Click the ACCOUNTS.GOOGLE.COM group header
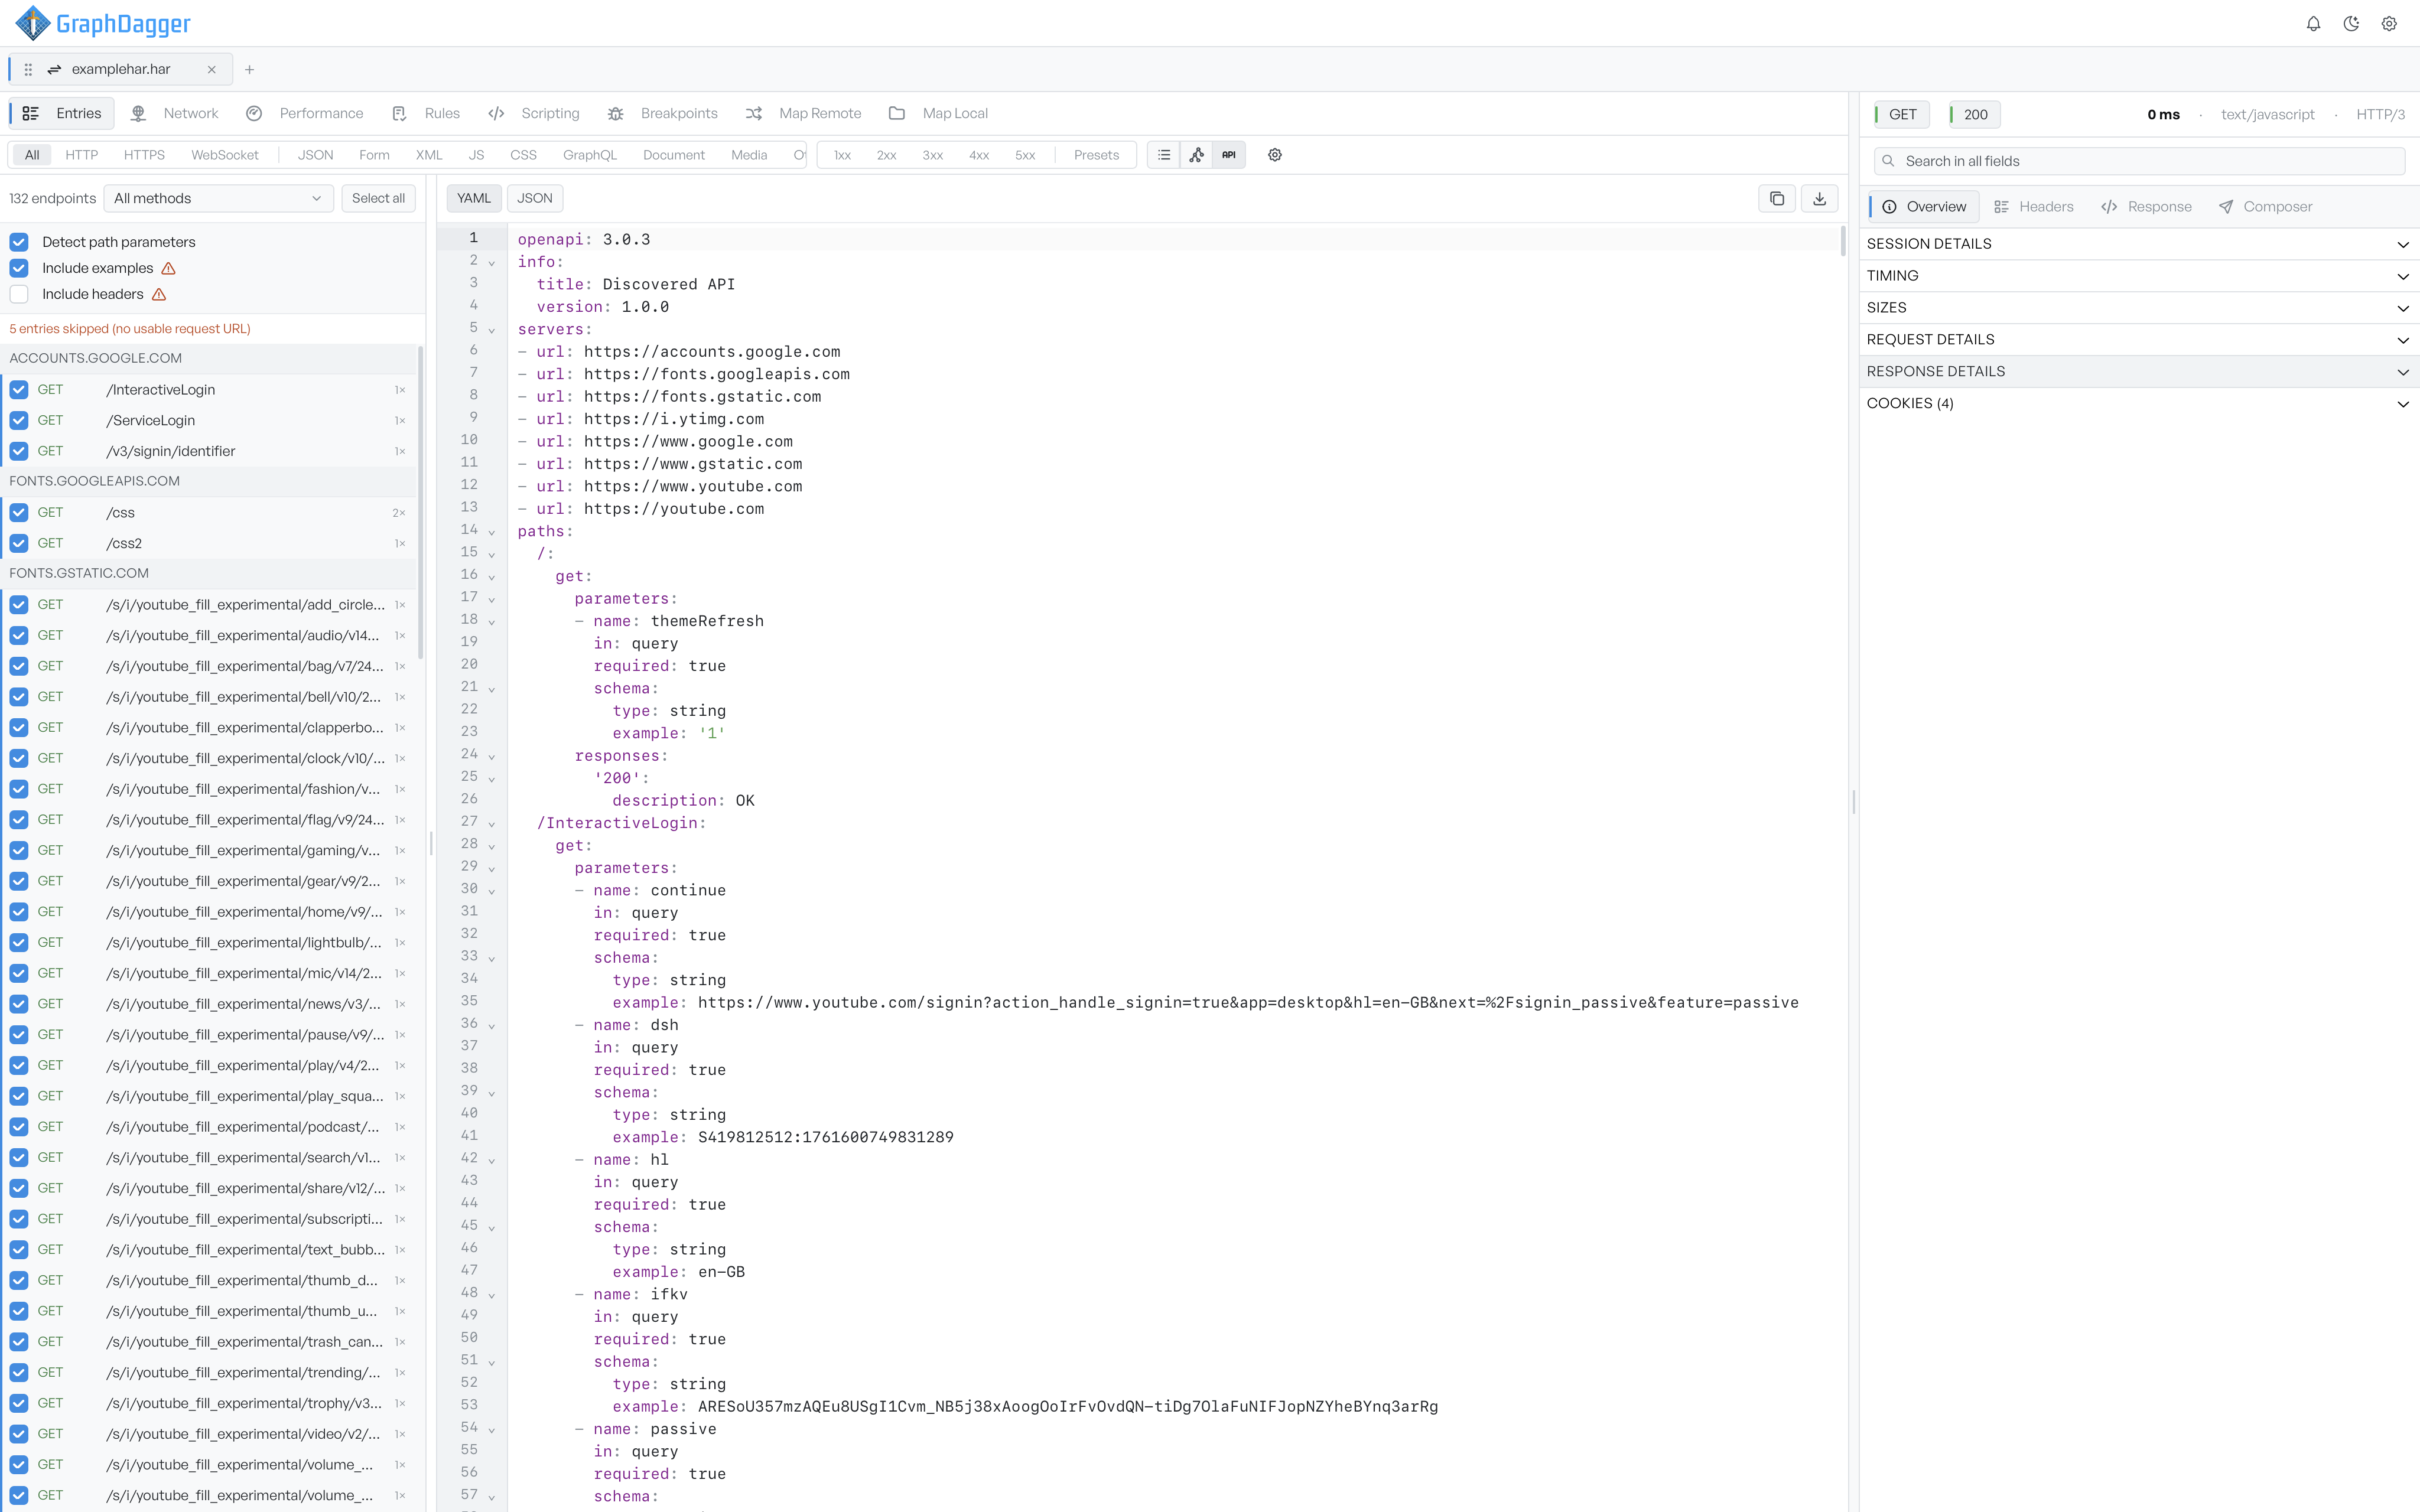 208,358
